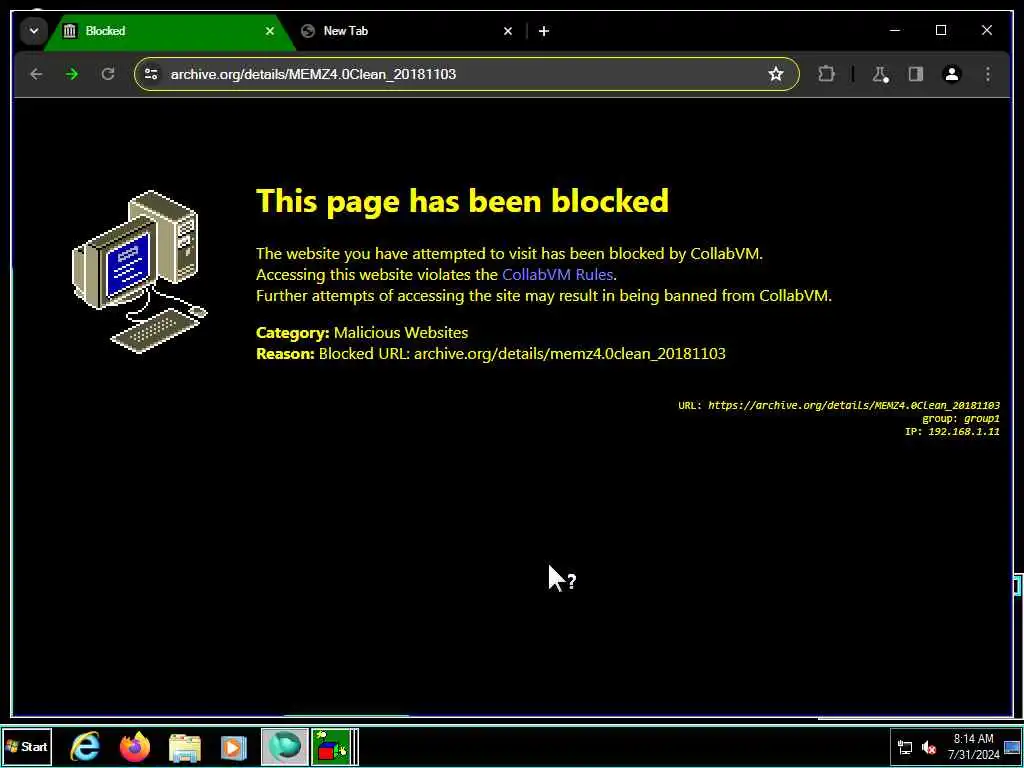Open the clock showing 8:14 AM
This screenshot has width=1024, height=768.
[x=973, y=747]
